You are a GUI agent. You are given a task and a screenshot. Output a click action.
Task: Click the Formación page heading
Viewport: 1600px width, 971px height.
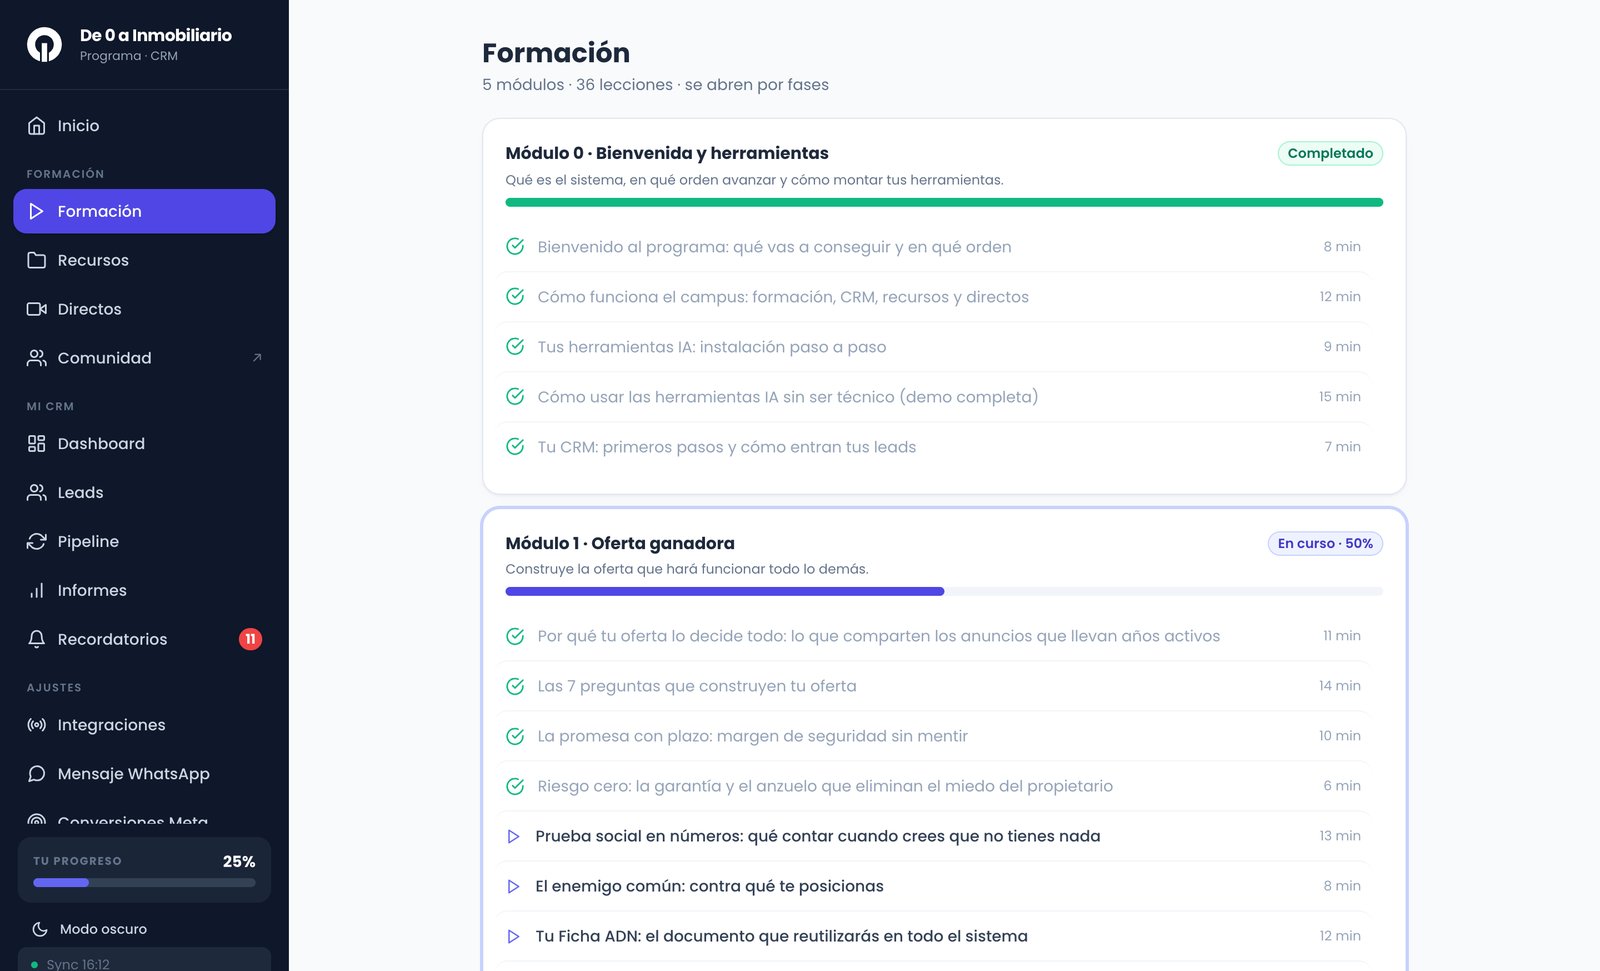point(556,53)
